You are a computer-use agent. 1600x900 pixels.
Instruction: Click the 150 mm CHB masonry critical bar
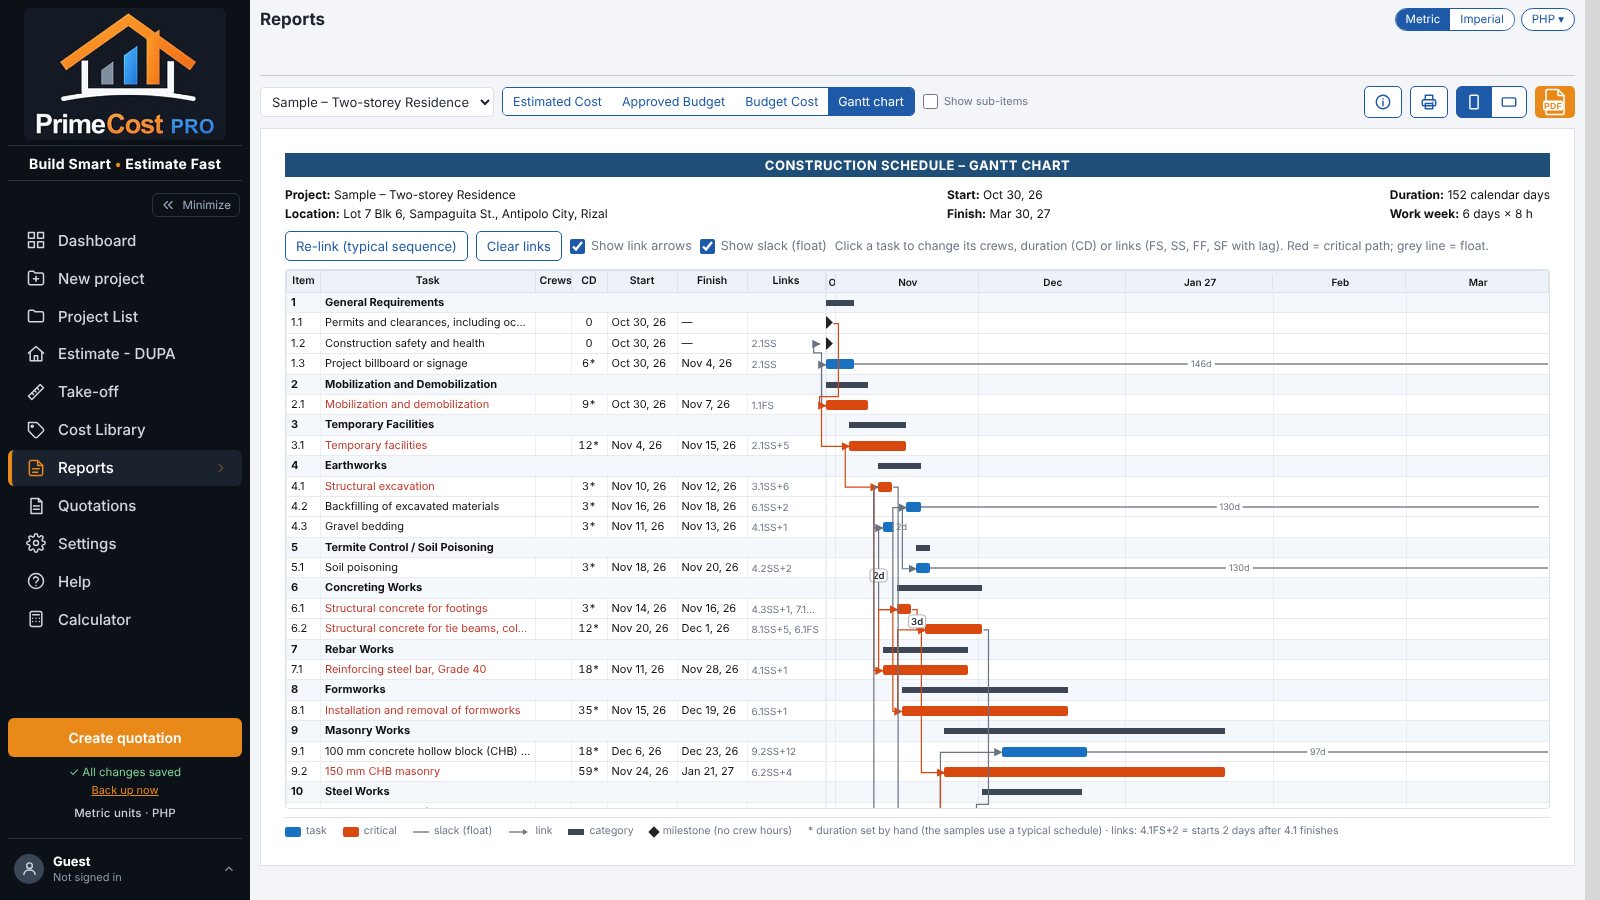(x=1084, y=772)
